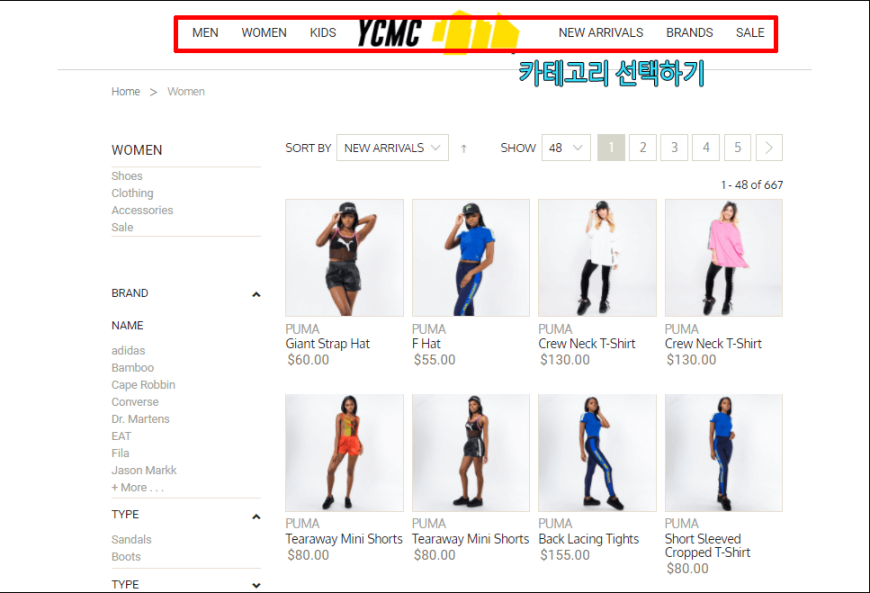This screenshot has height=593, width=870.
Task: Open the BRANDS menu item
Action: 690,33
